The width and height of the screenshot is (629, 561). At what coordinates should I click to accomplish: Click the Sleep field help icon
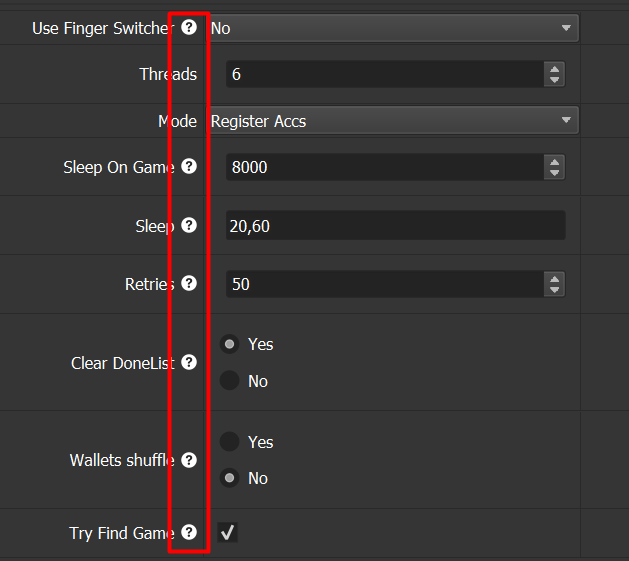pyautogui.click(x=189, y=225)
